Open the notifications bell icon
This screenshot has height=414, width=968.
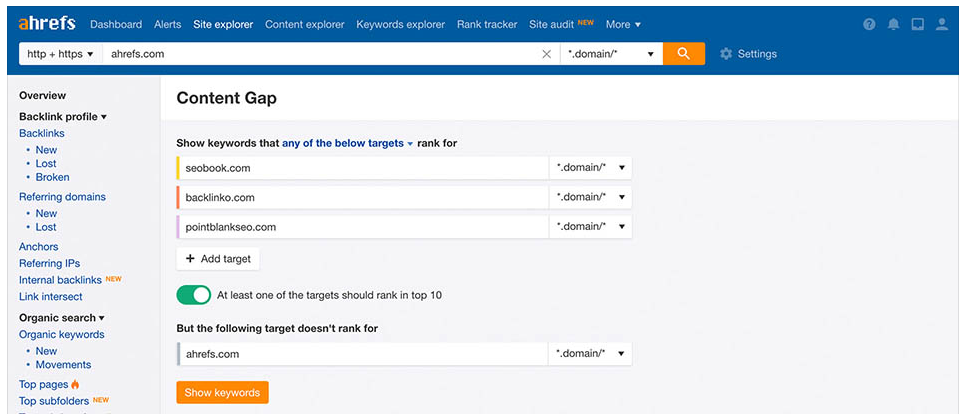click(893, 25)
